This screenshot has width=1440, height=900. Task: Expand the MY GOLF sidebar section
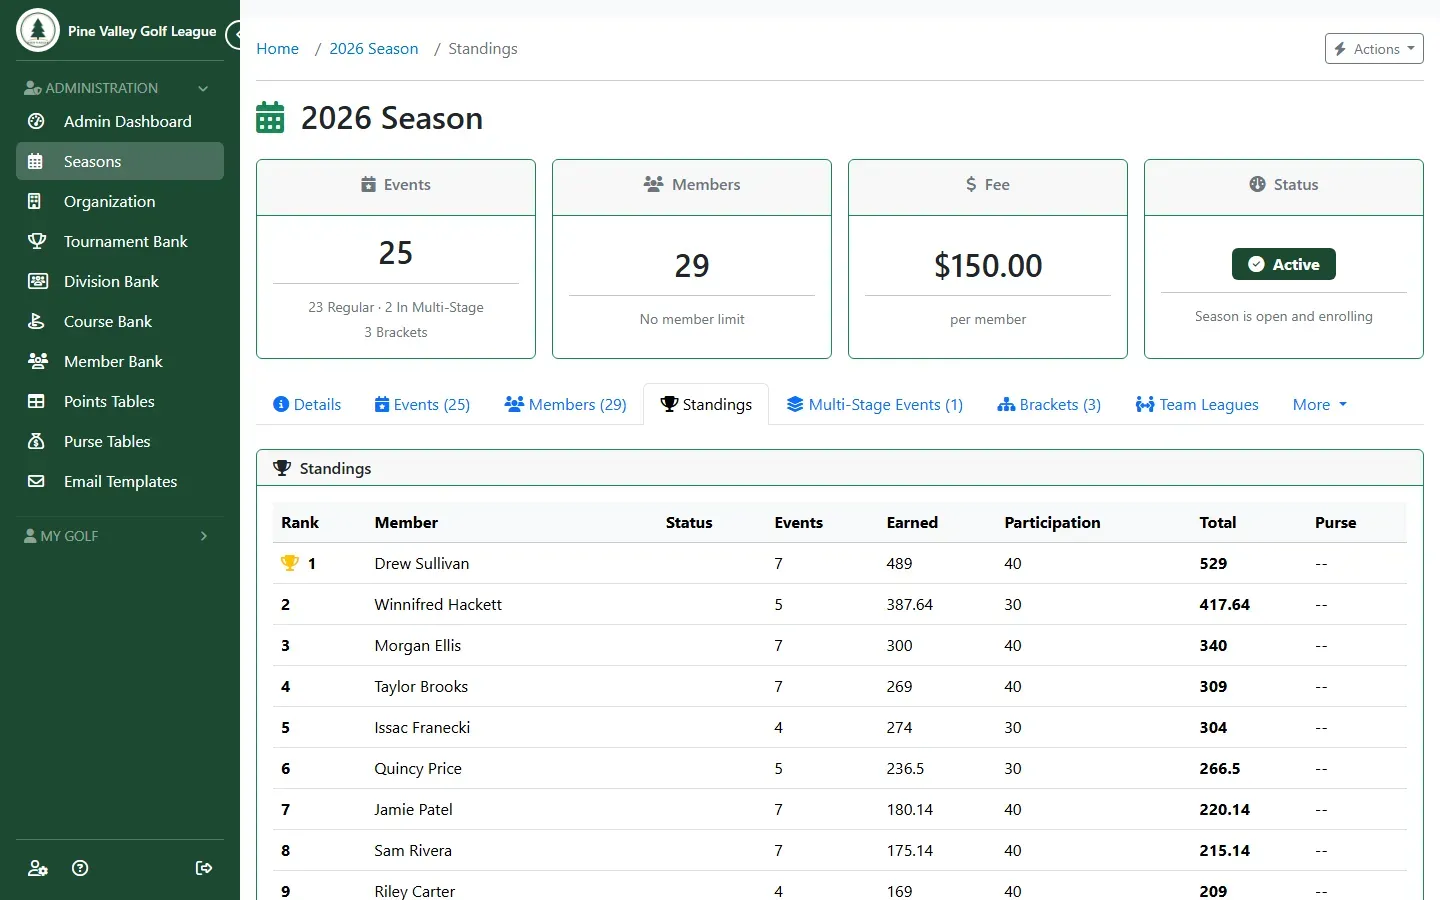pyautogui.click(x=120, y=536)
